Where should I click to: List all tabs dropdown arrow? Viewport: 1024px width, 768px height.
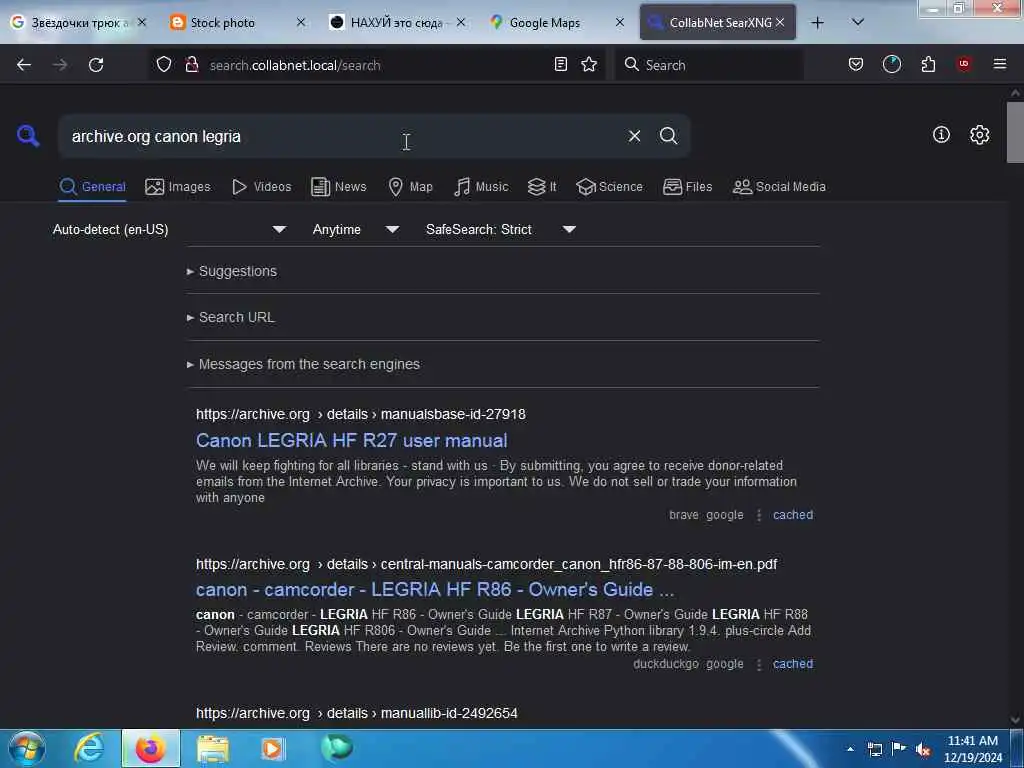click(x=858, y=22)
